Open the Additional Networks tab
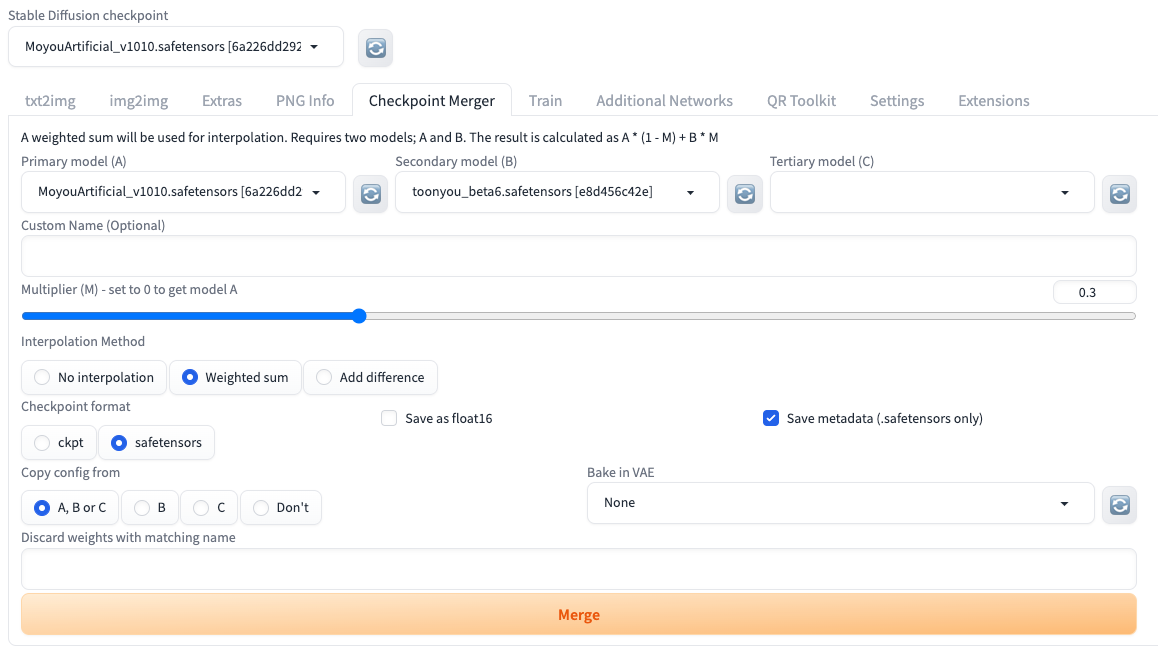 (x=664, y=101)
